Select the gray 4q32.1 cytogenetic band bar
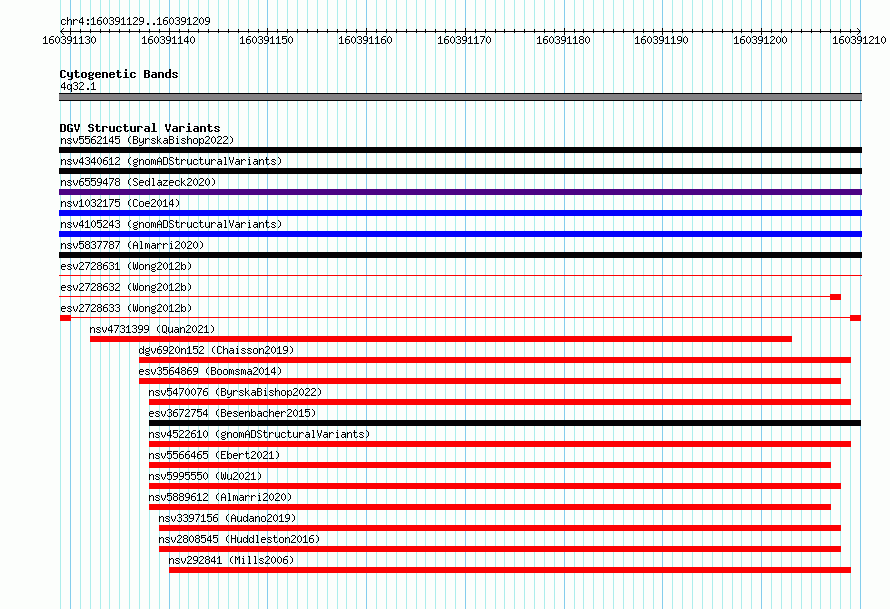This screenshot has width=890, height=609. [x=460, y=97]
